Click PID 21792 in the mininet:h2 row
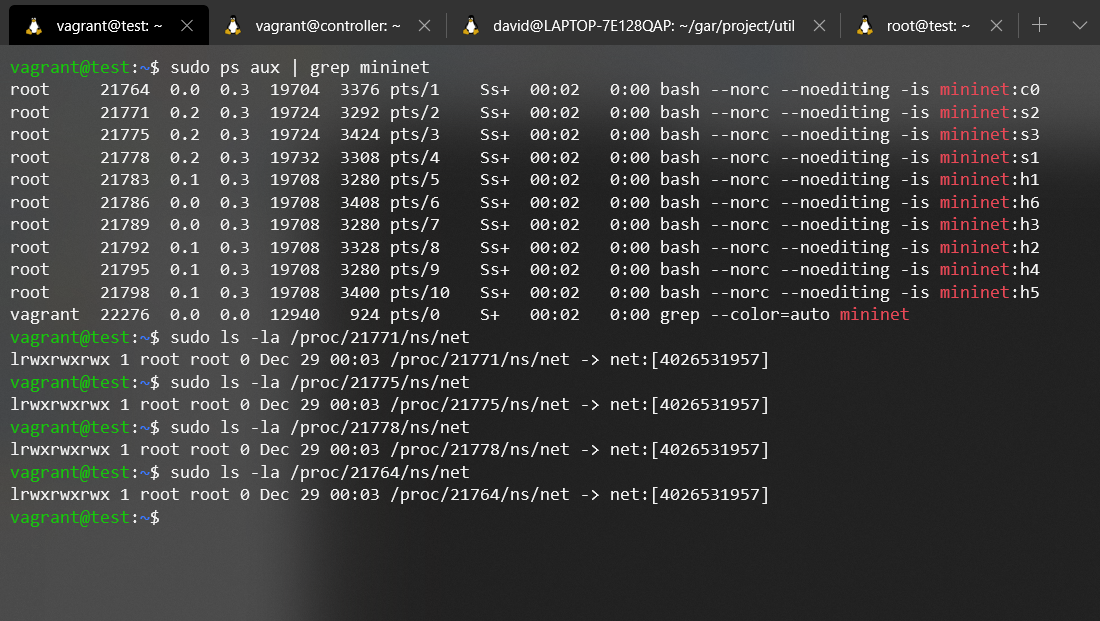Image resolution: width=1100 pixels, height=621 pixels. pyautogui.click(x=125, y=247)
